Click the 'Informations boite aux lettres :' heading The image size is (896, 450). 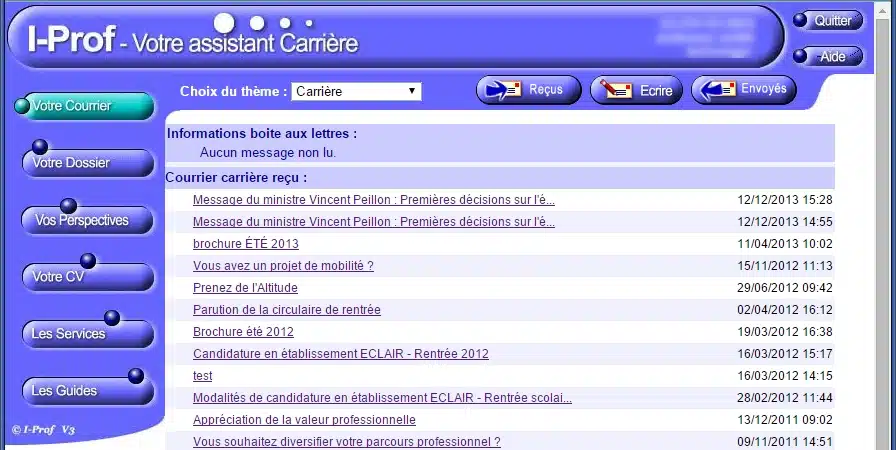[262, 134]
